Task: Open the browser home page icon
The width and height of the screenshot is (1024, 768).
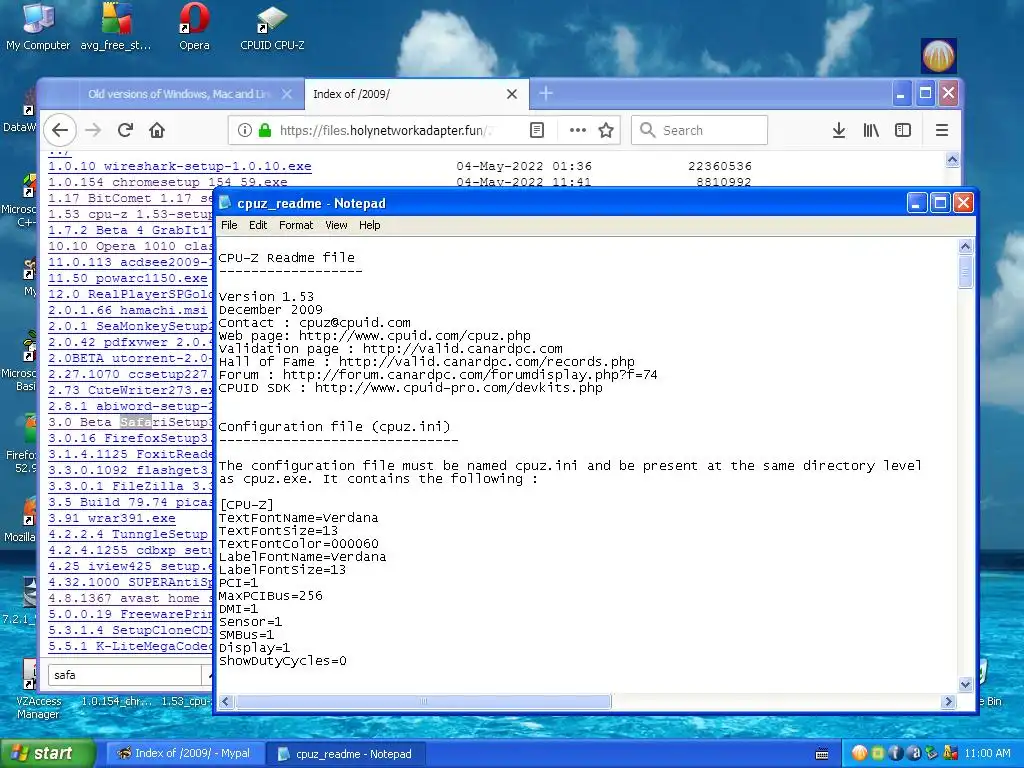Action: (157, 130)
